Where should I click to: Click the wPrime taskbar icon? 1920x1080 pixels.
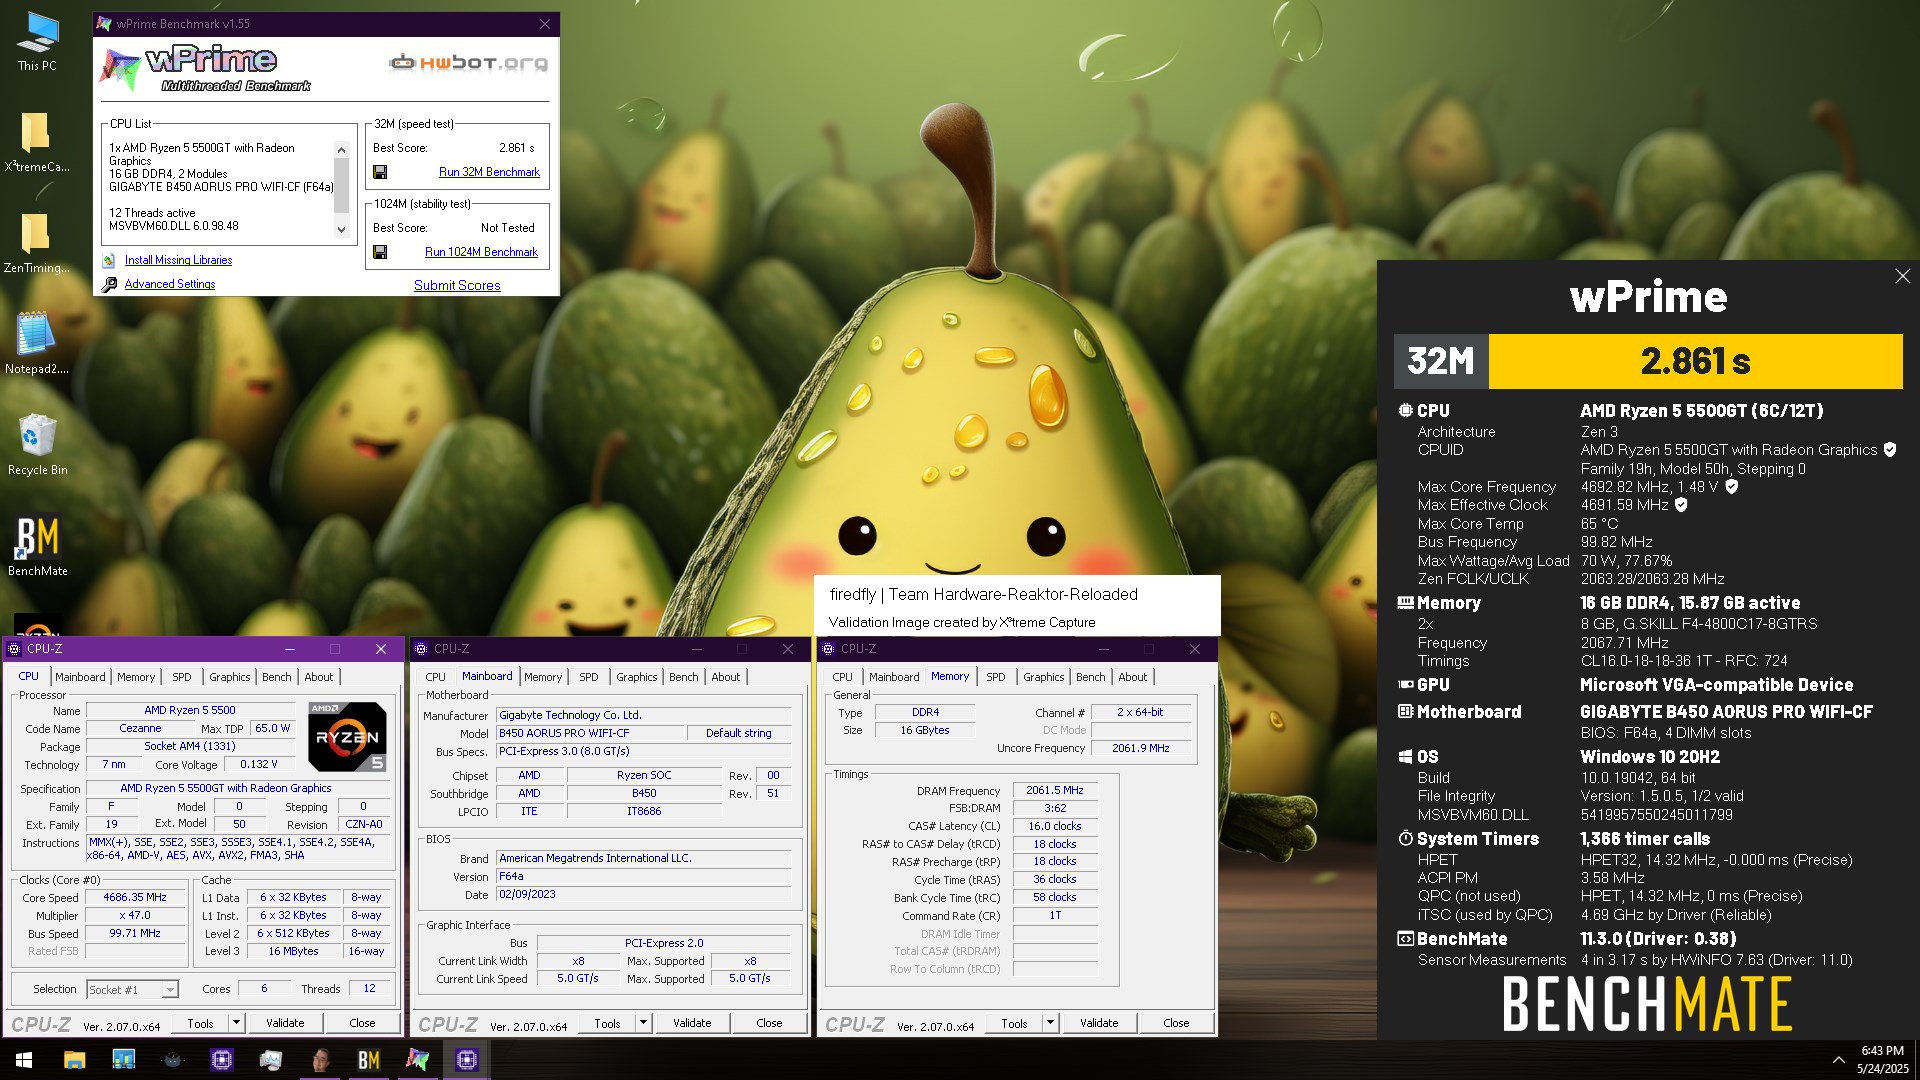click(418, 1060)
